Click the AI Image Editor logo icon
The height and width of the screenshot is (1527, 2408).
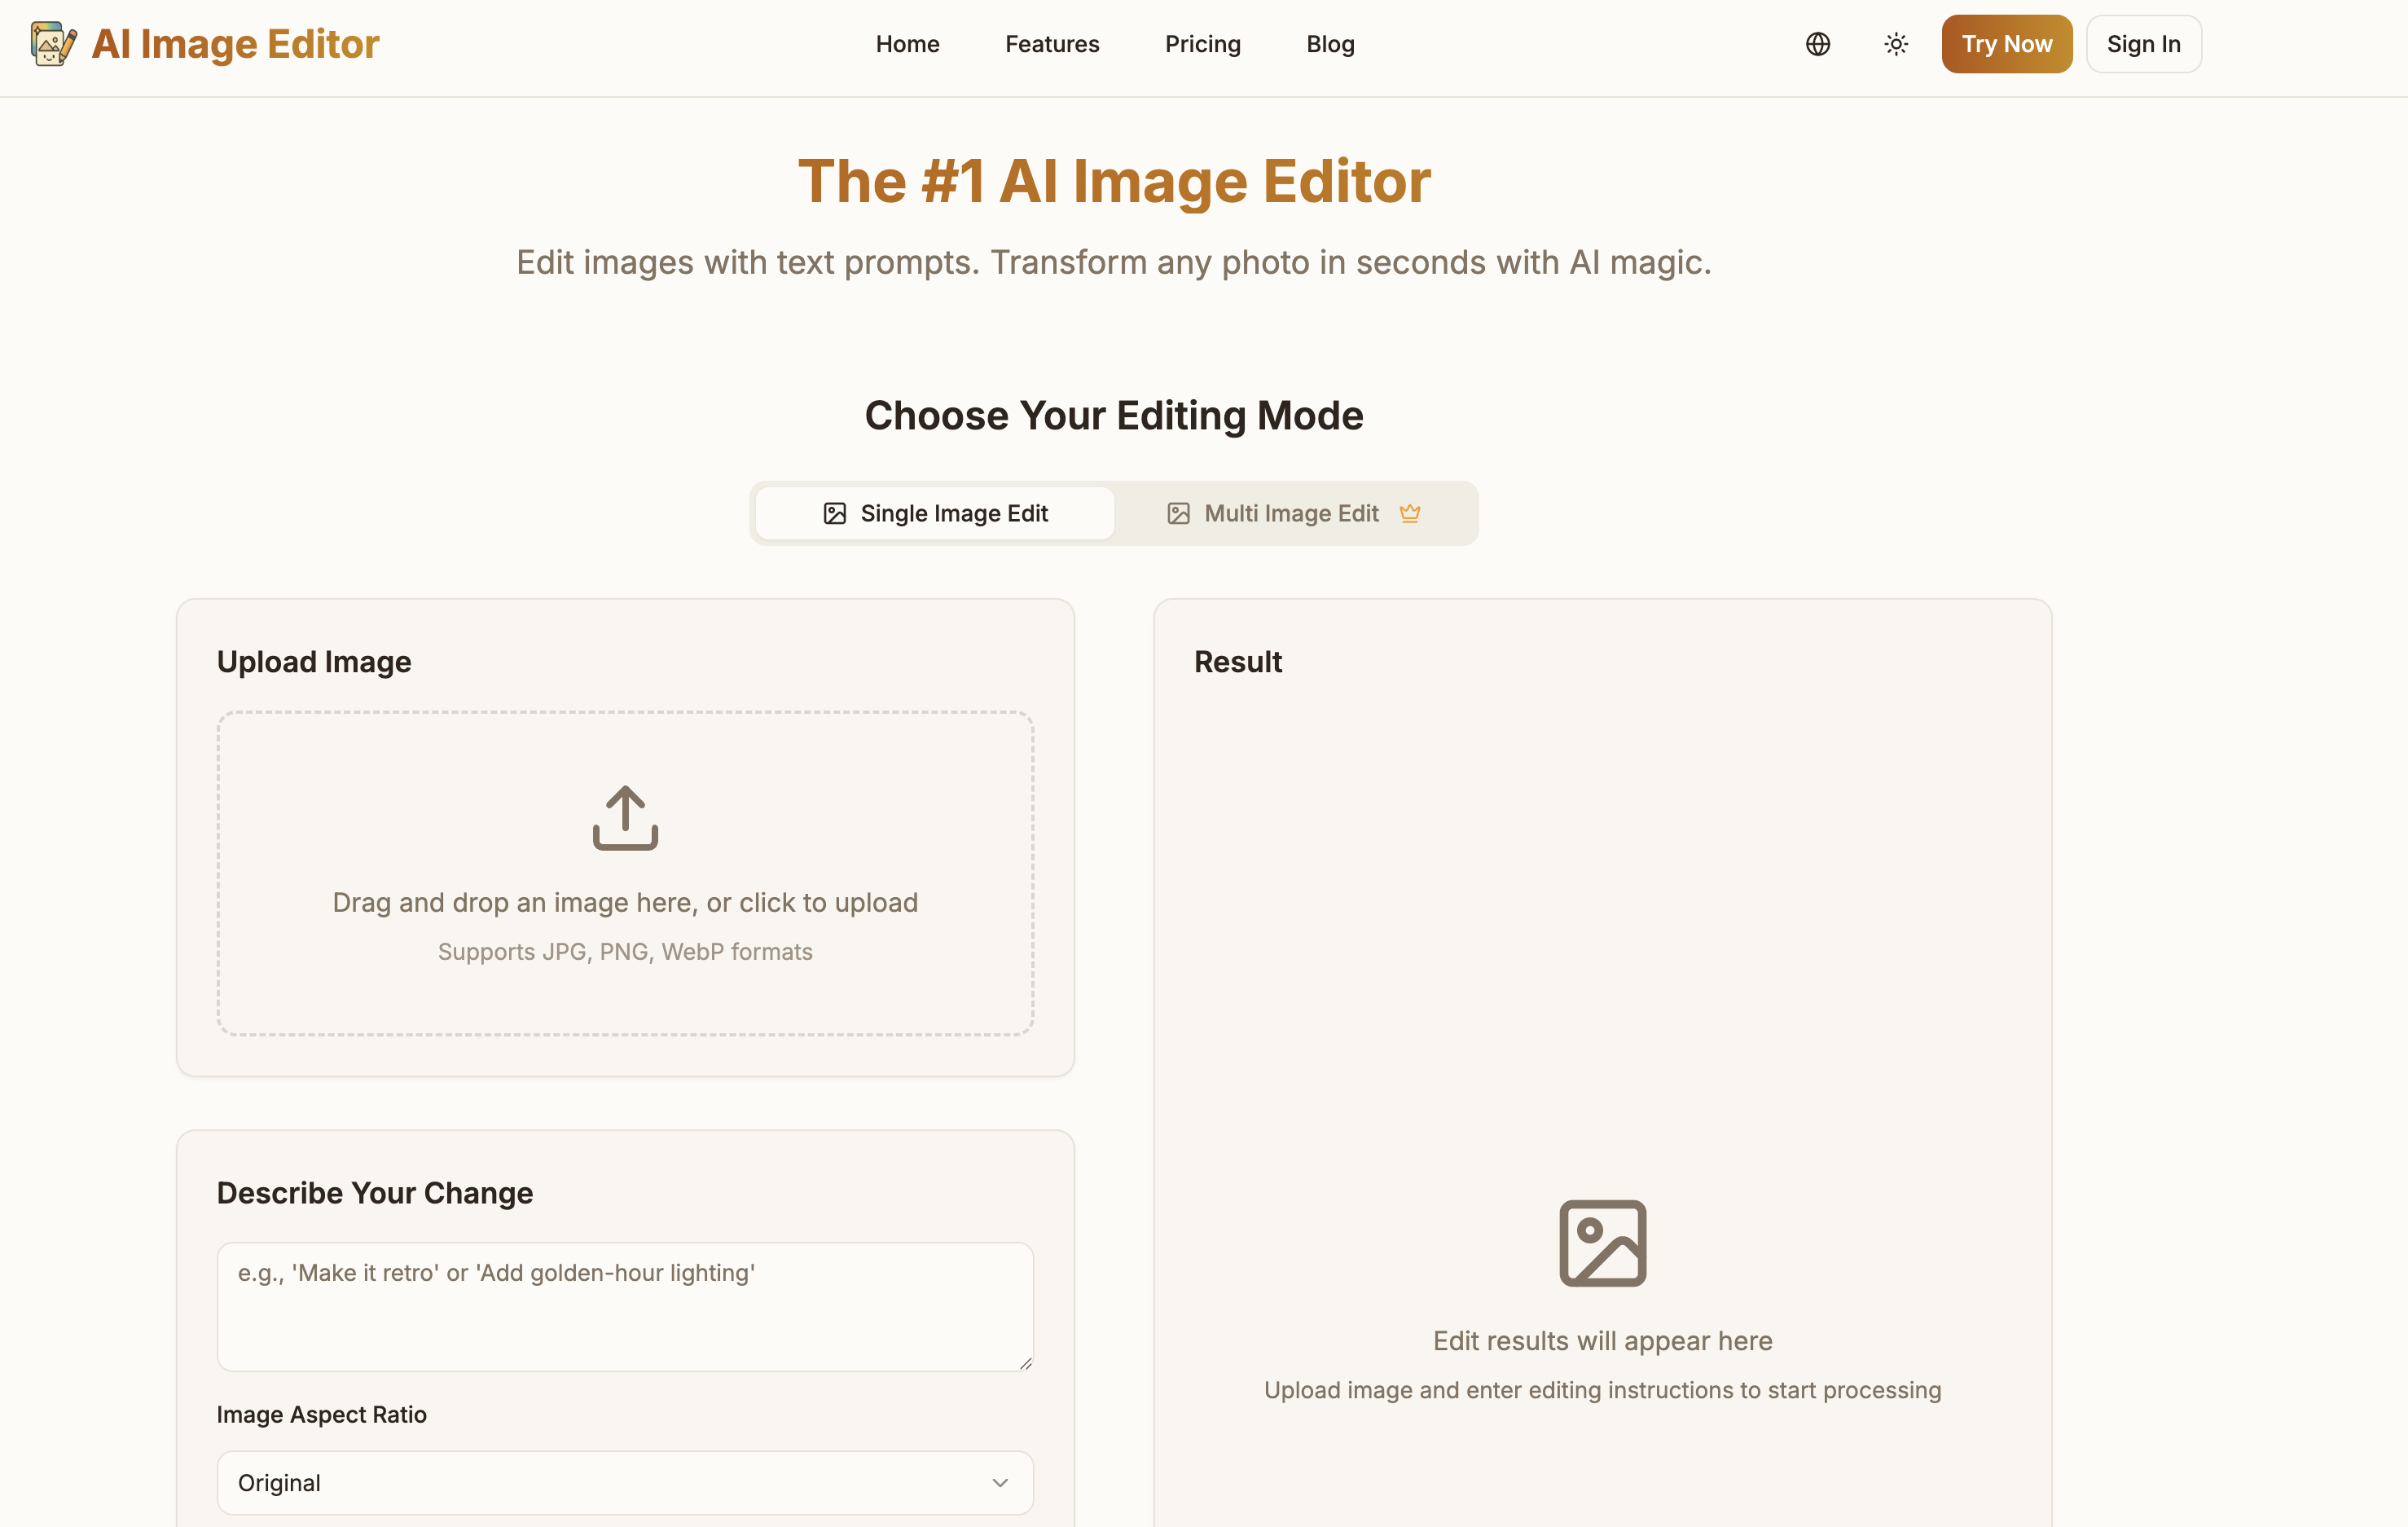point(52,43)
